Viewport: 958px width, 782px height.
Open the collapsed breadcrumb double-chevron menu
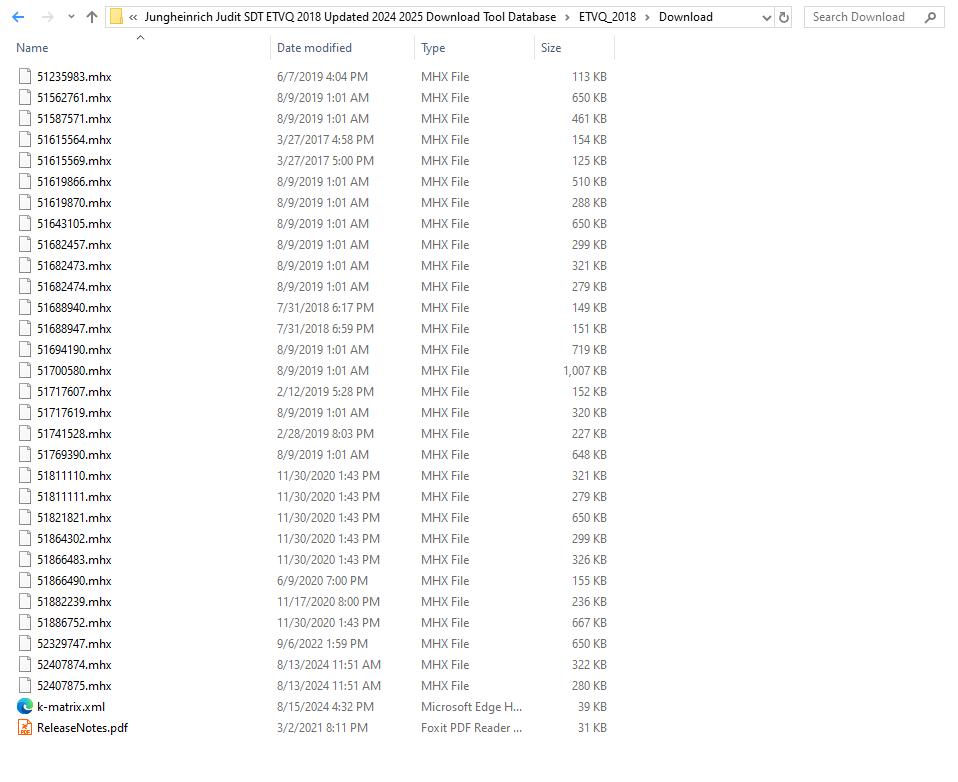(132, 16)
